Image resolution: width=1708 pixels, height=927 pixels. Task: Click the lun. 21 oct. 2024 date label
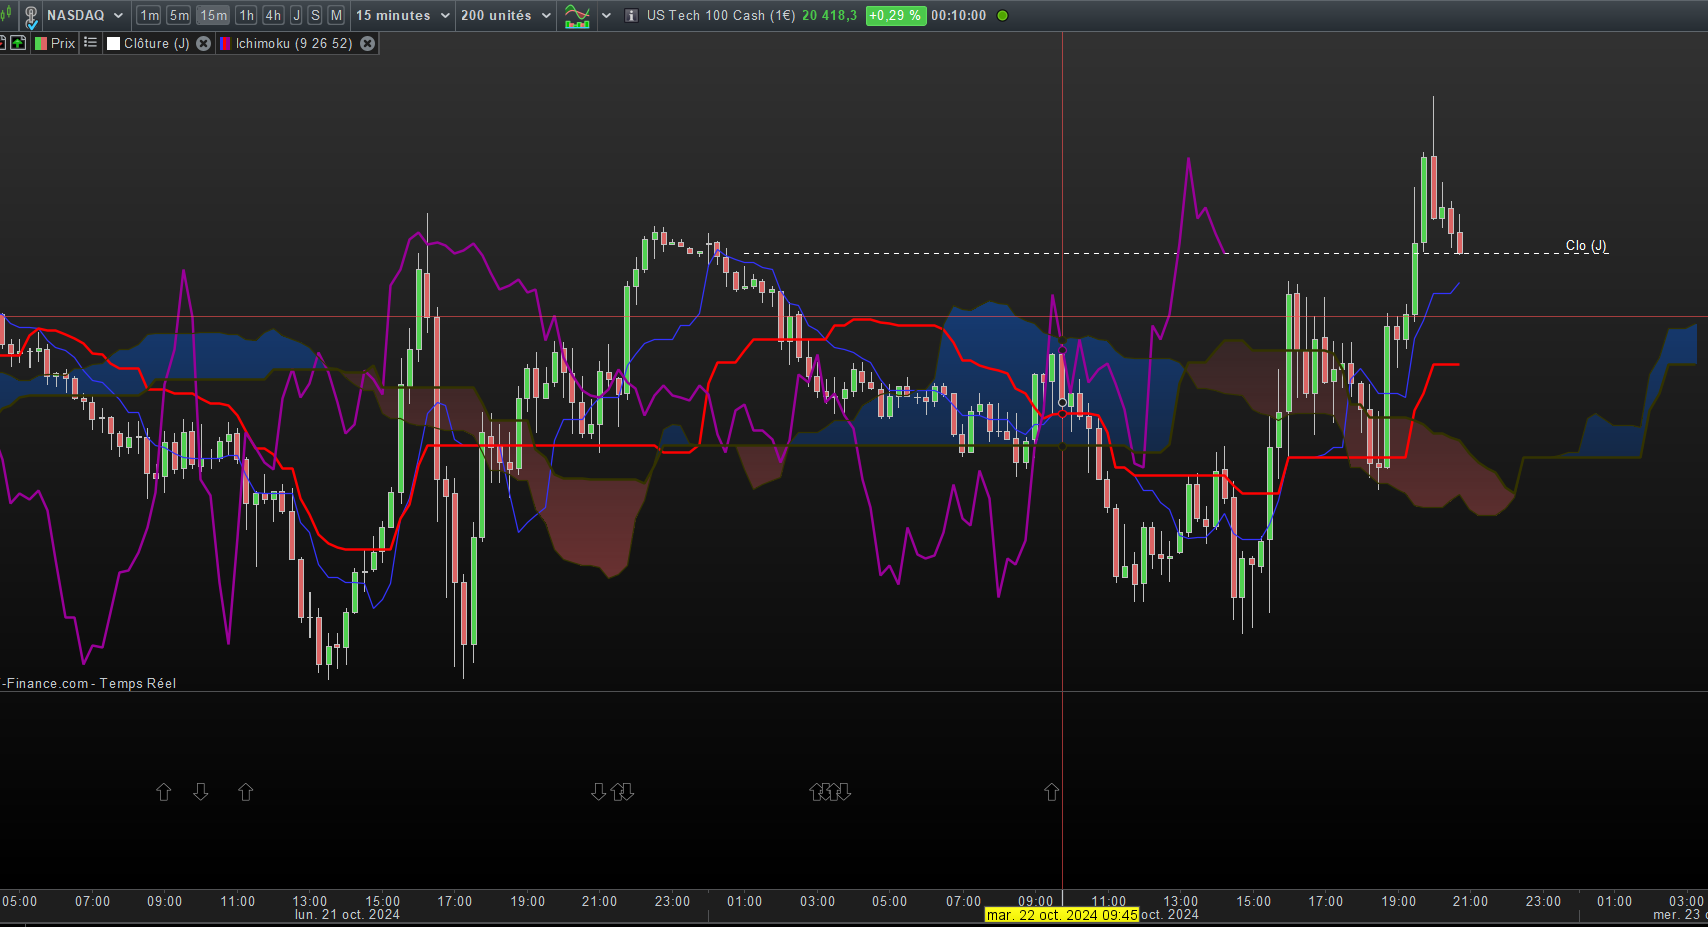click(x=347, y=915)
